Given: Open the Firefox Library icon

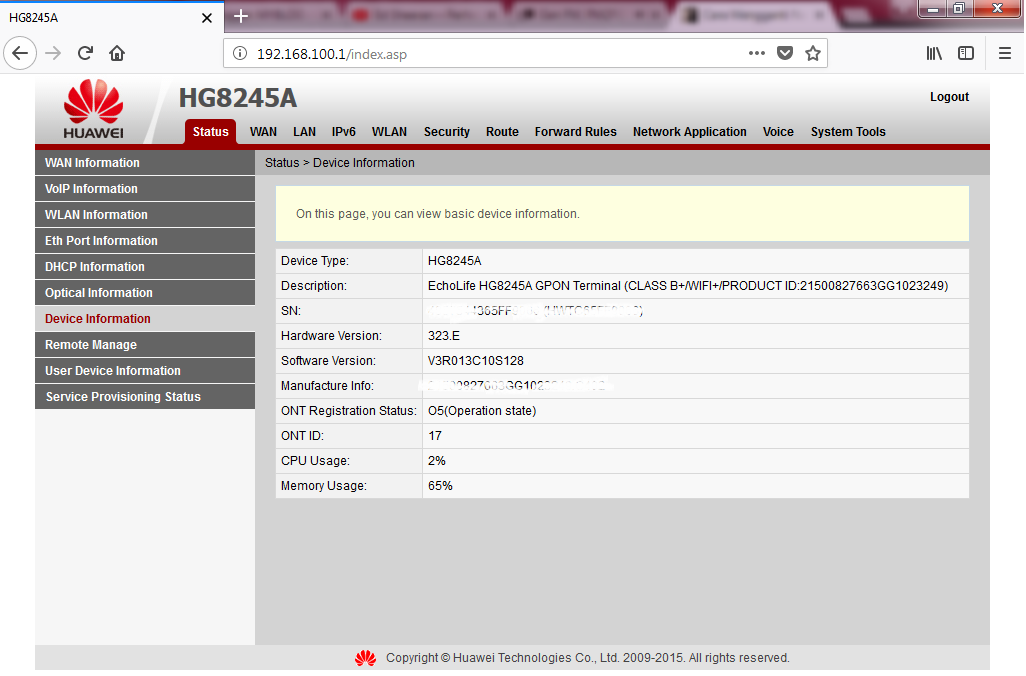Looking at the screenshot, I should [934, 53].
